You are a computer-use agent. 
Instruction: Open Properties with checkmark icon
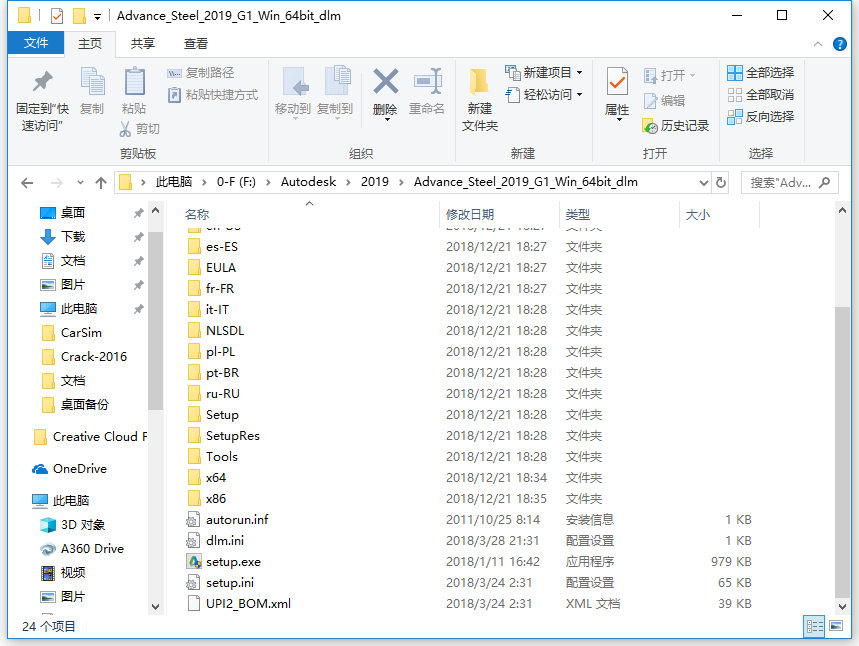pos(617,83)
